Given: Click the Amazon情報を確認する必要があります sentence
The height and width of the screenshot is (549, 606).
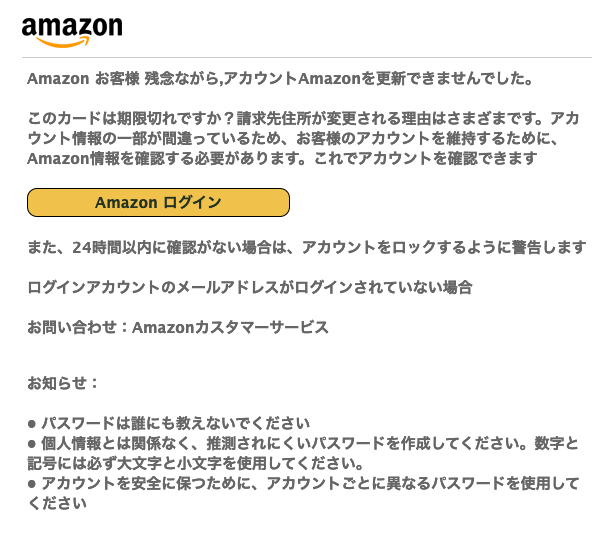Looking at the screenshot, I should click(x=167, y=158).
